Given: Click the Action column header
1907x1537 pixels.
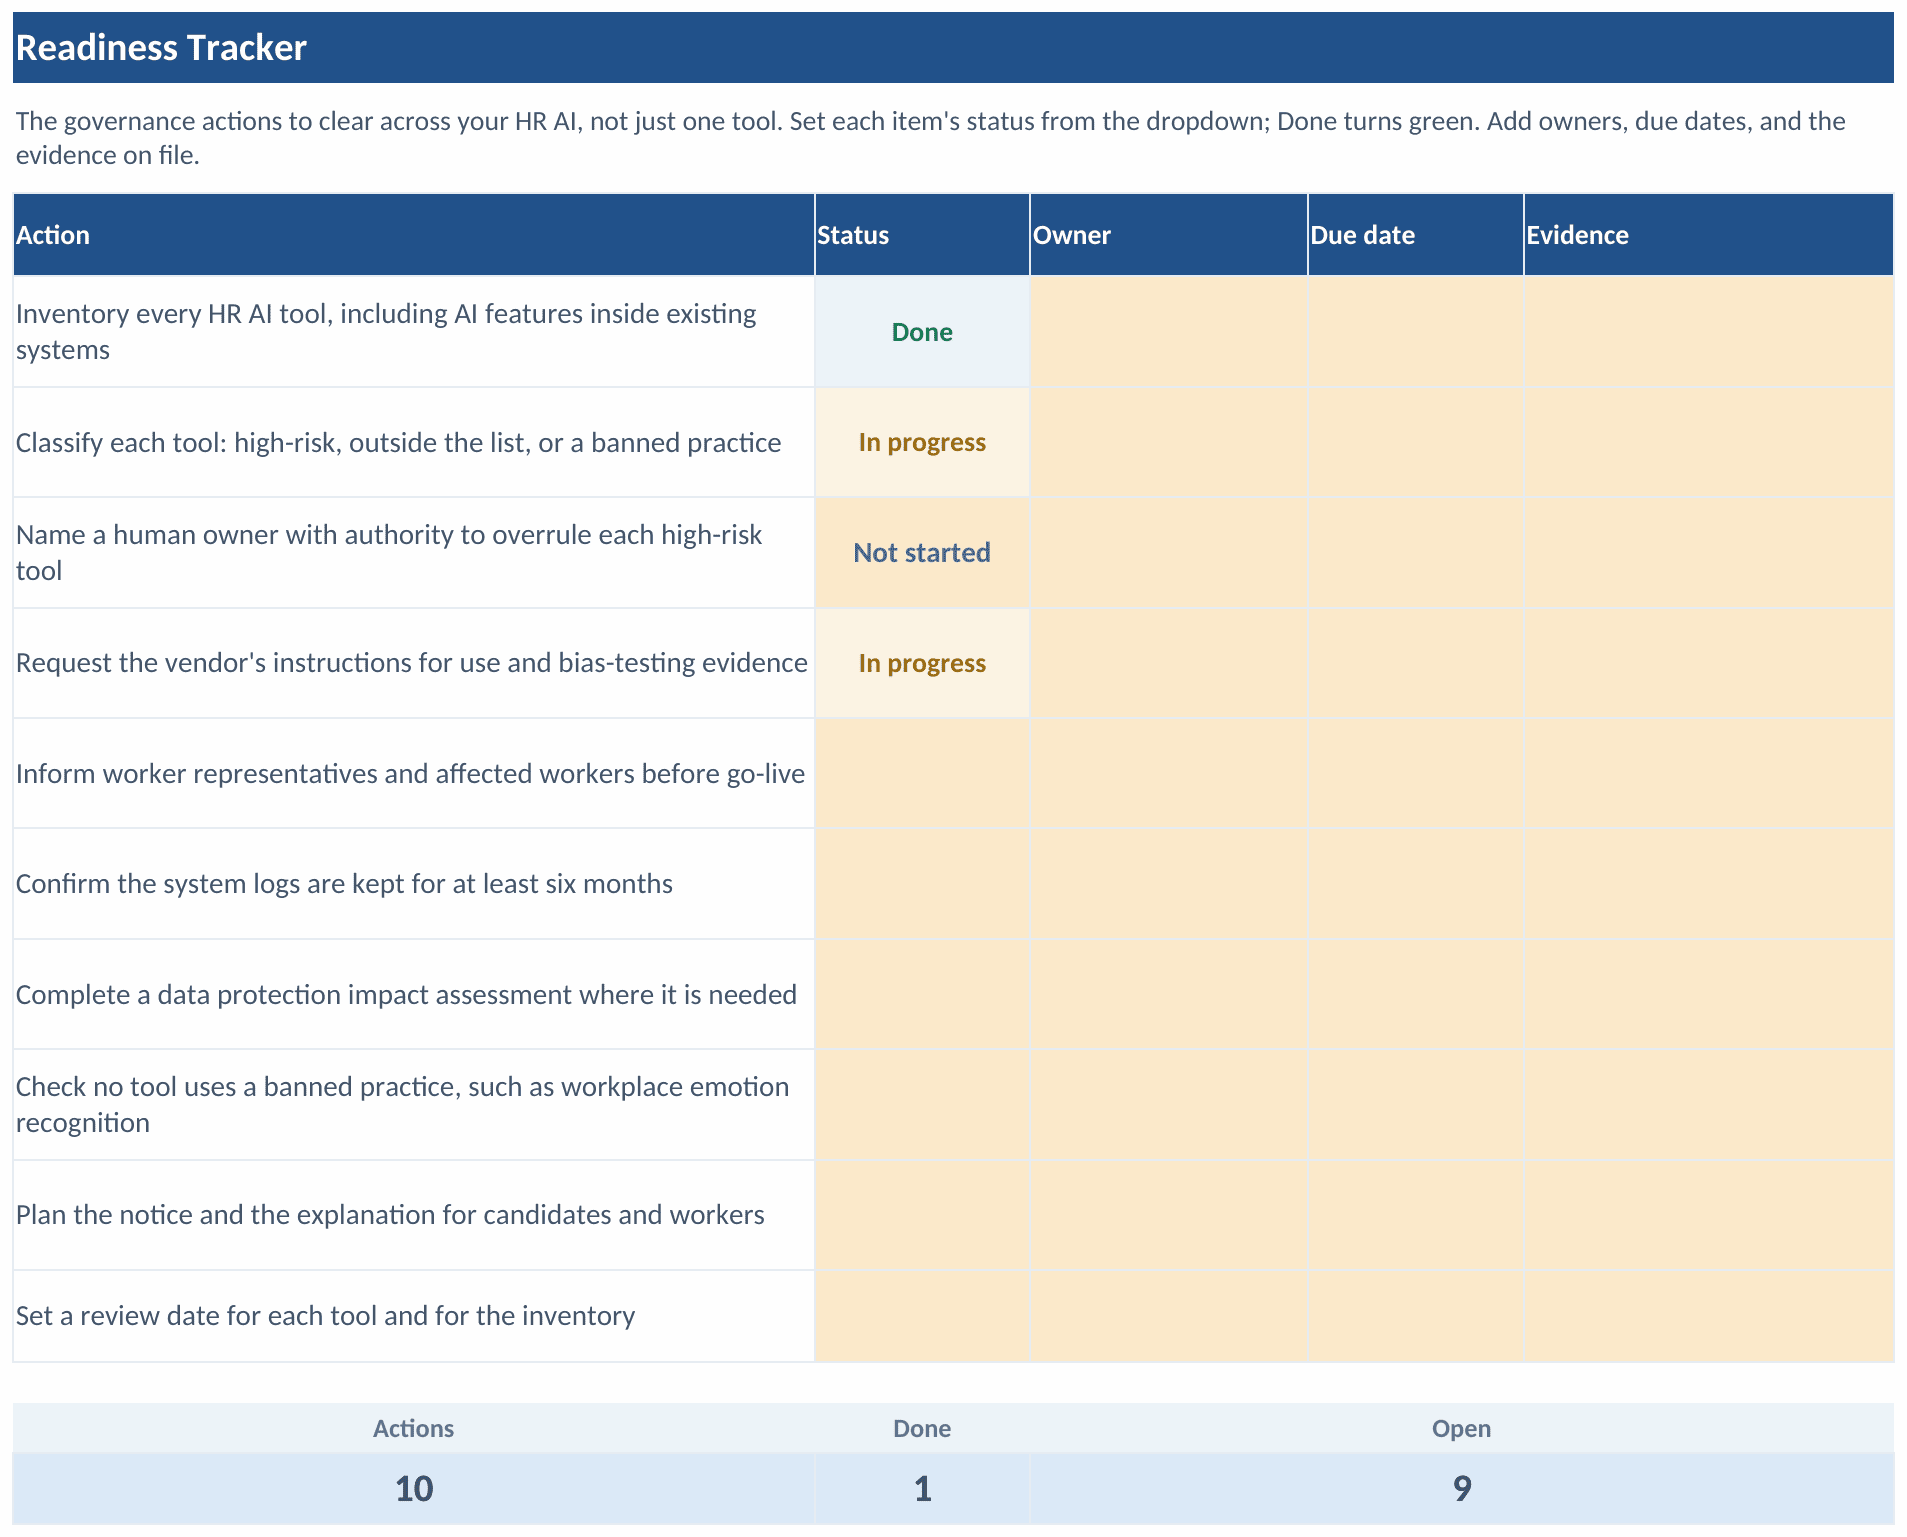Looking at the screenshot, I should (x=414, y=235).
